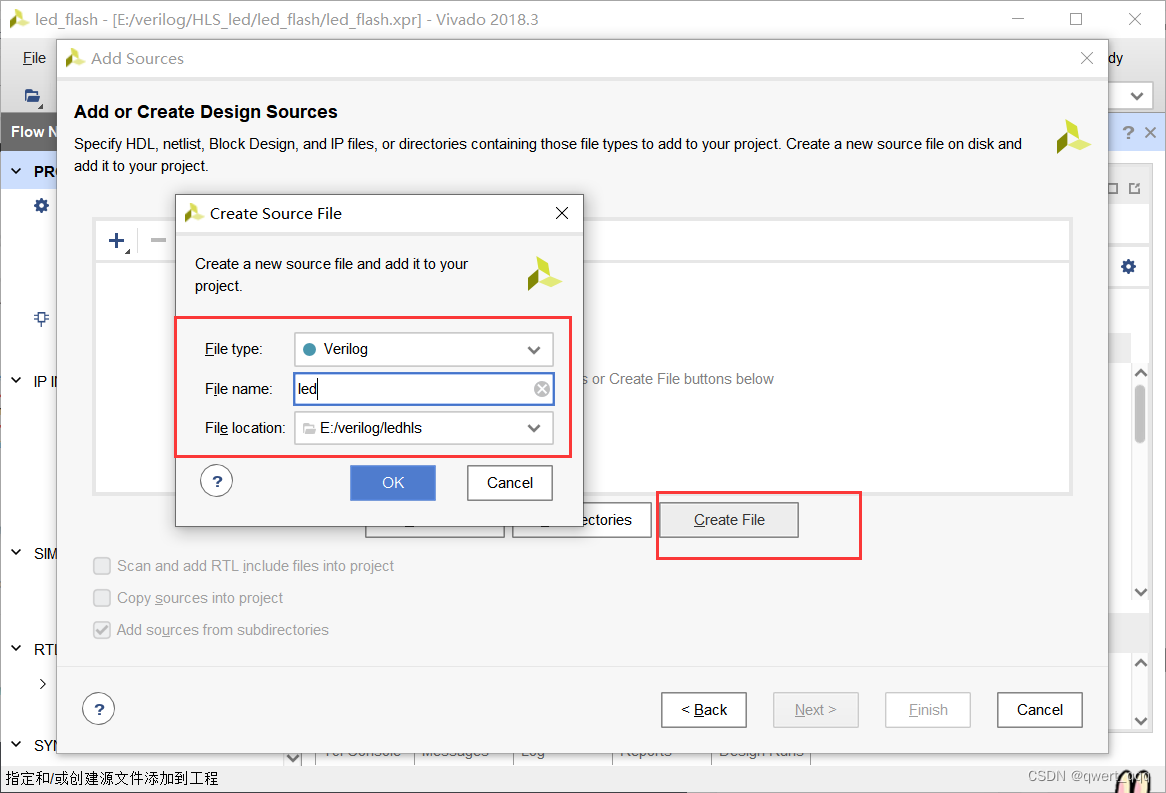Open help in Create Source File dialog
Viewport: 1166px width, 793px height.
pyautogui.click(x=216, y=481)
